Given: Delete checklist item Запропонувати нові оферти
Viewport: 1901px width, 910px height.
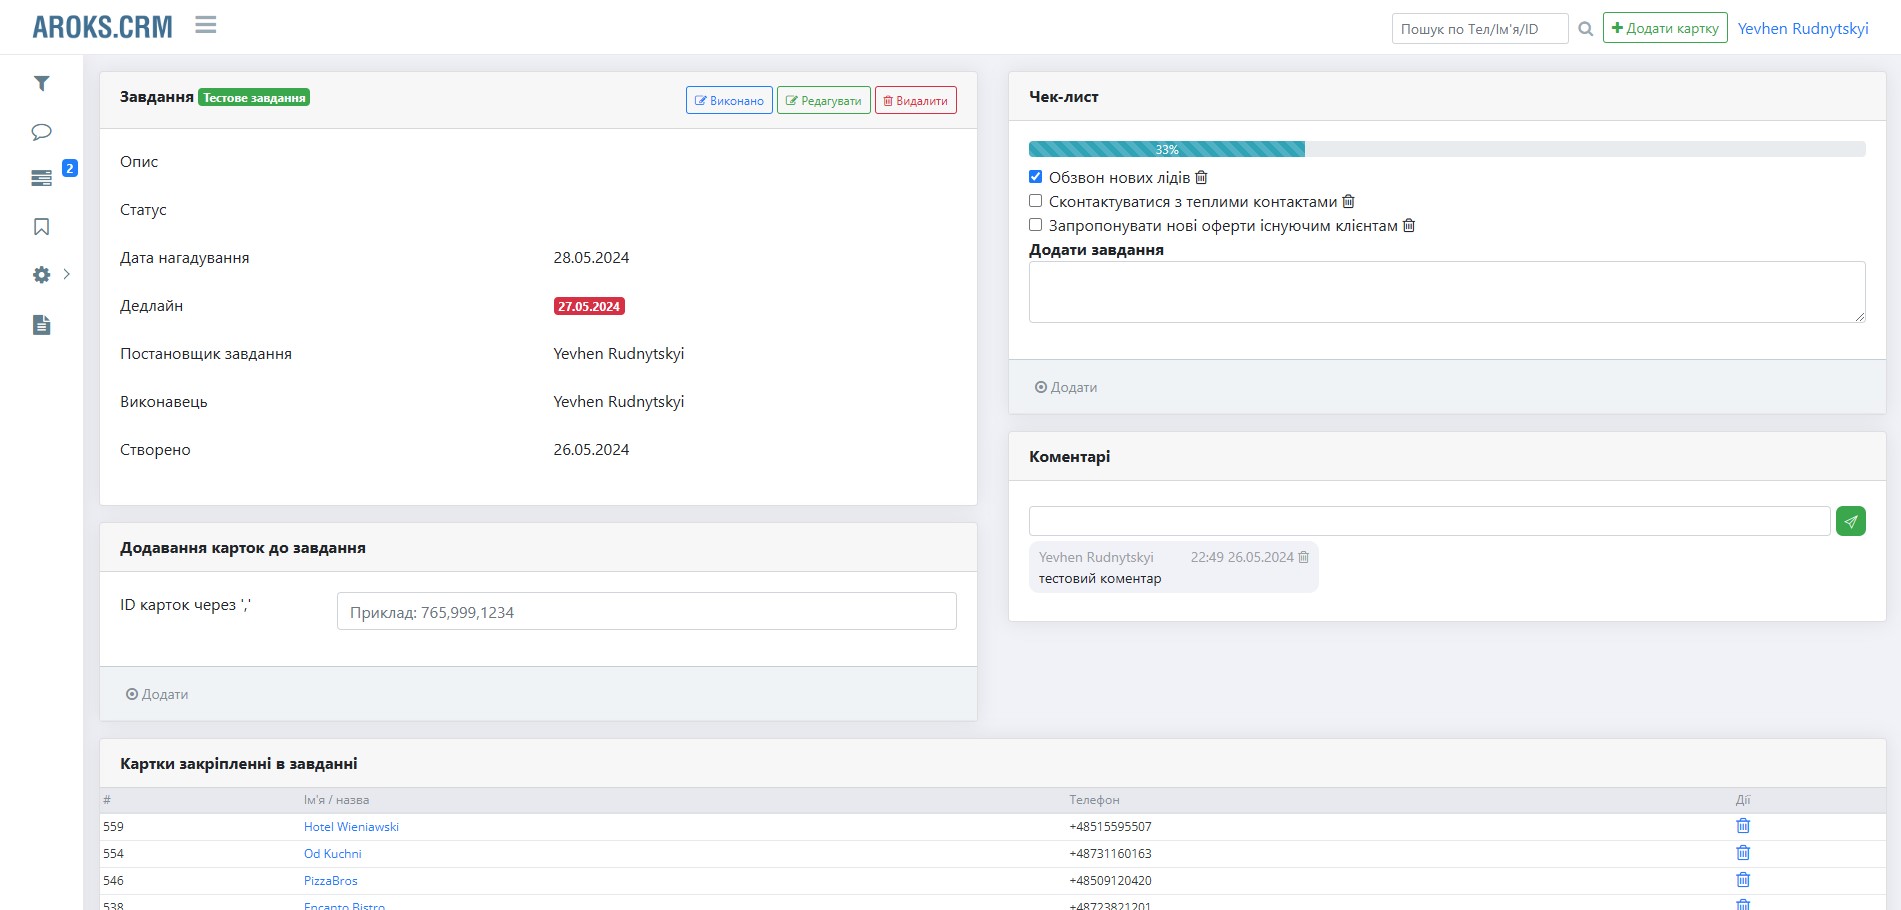Looking at the screenshot, I should pos(1409,225).
